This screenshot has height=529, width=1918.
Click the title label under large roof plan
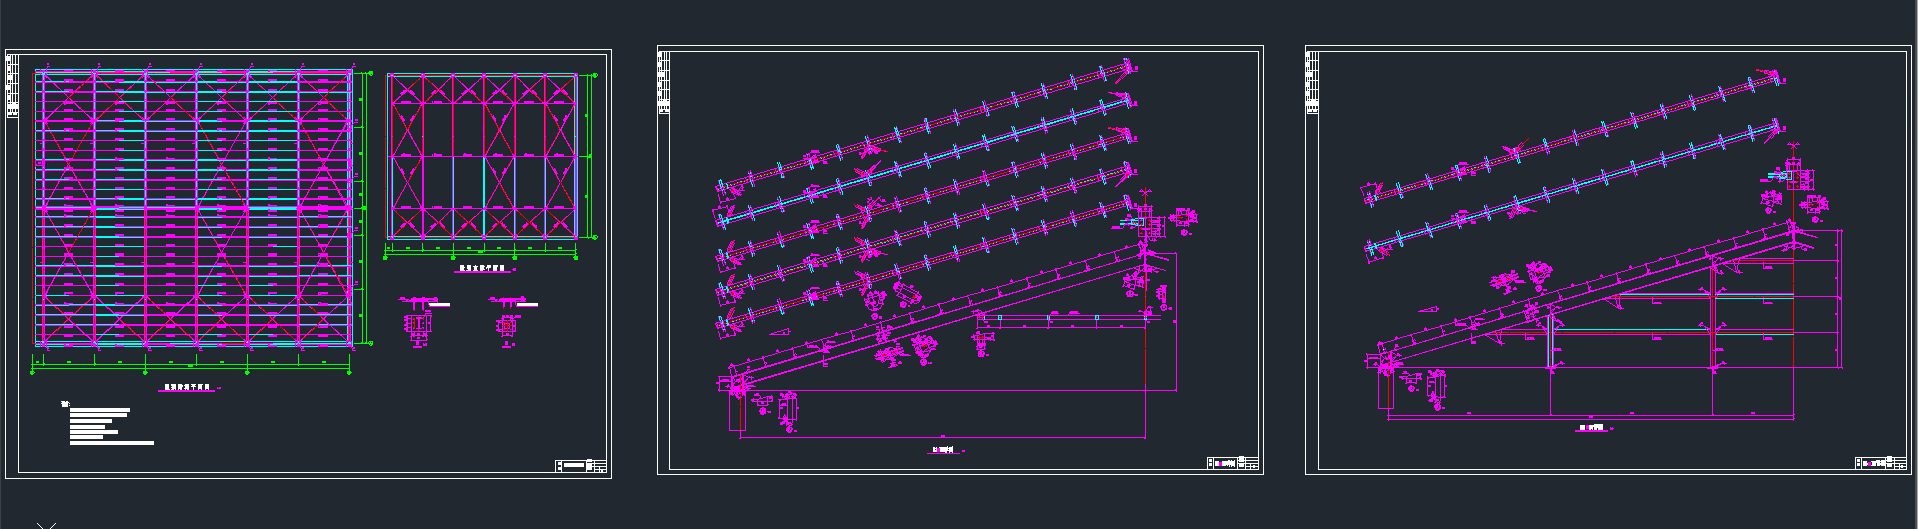click(x=188, y=387)
